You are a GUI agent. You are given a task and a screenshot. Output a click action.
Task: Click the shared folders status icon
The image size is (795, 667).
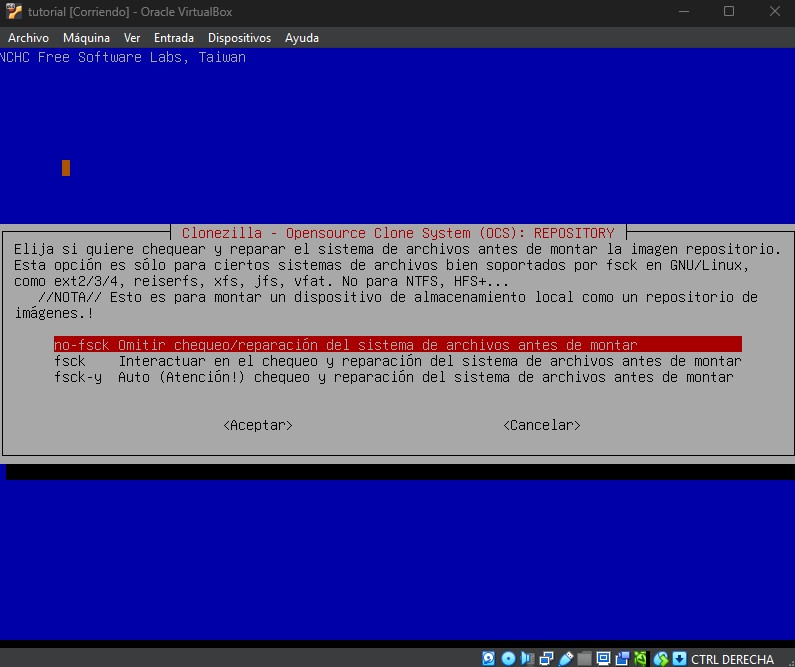[x=584, y=658]
